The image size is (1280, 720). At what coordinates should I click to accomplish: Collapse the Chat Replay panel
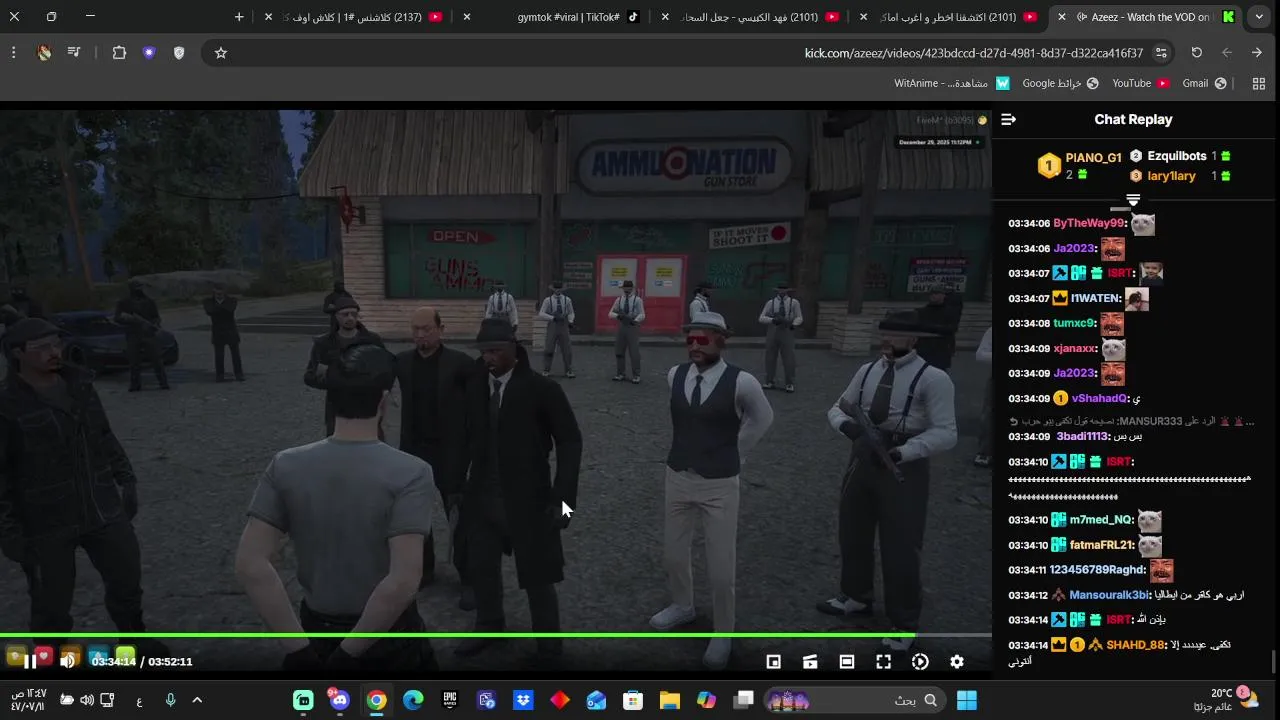(x=1008, y=119)
